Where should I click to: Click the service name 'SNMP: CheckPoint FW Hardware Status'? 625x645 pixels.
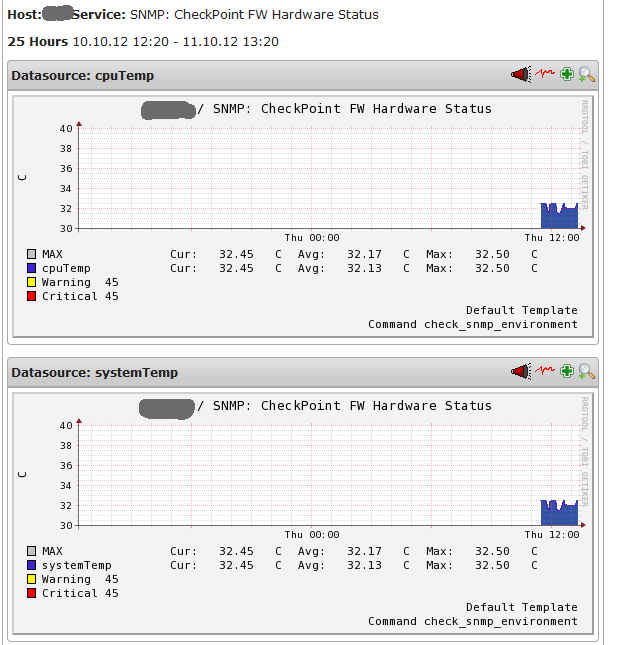[254, 15]
